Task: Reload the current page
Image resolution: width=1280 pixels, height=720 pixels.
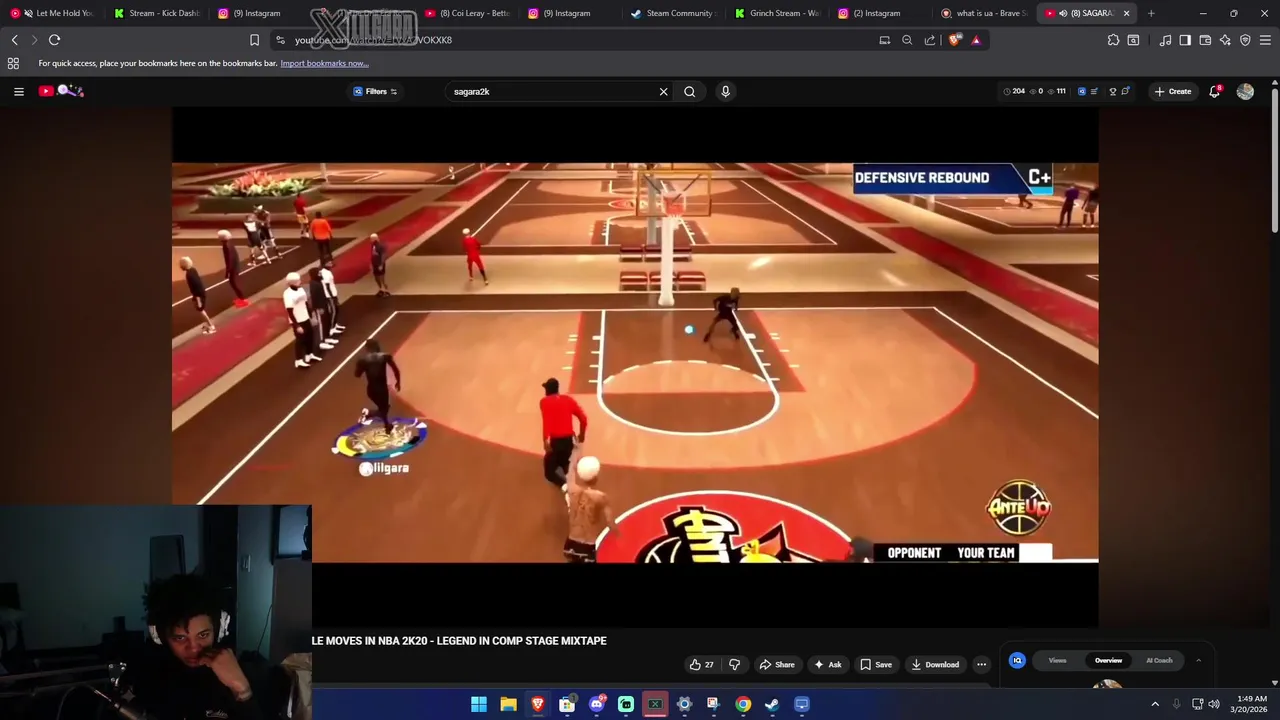Action: 54,40
